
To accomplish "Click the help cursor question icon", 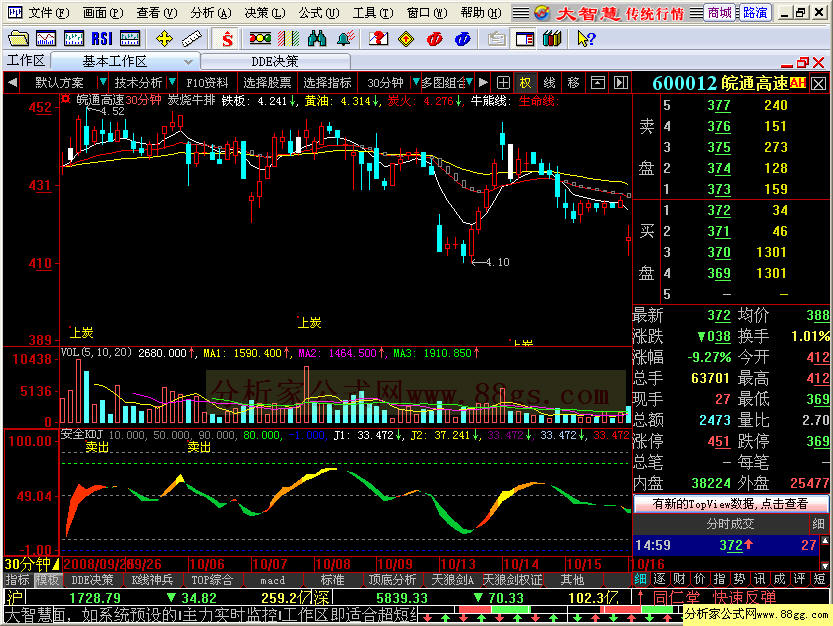I will pos(586,39).
